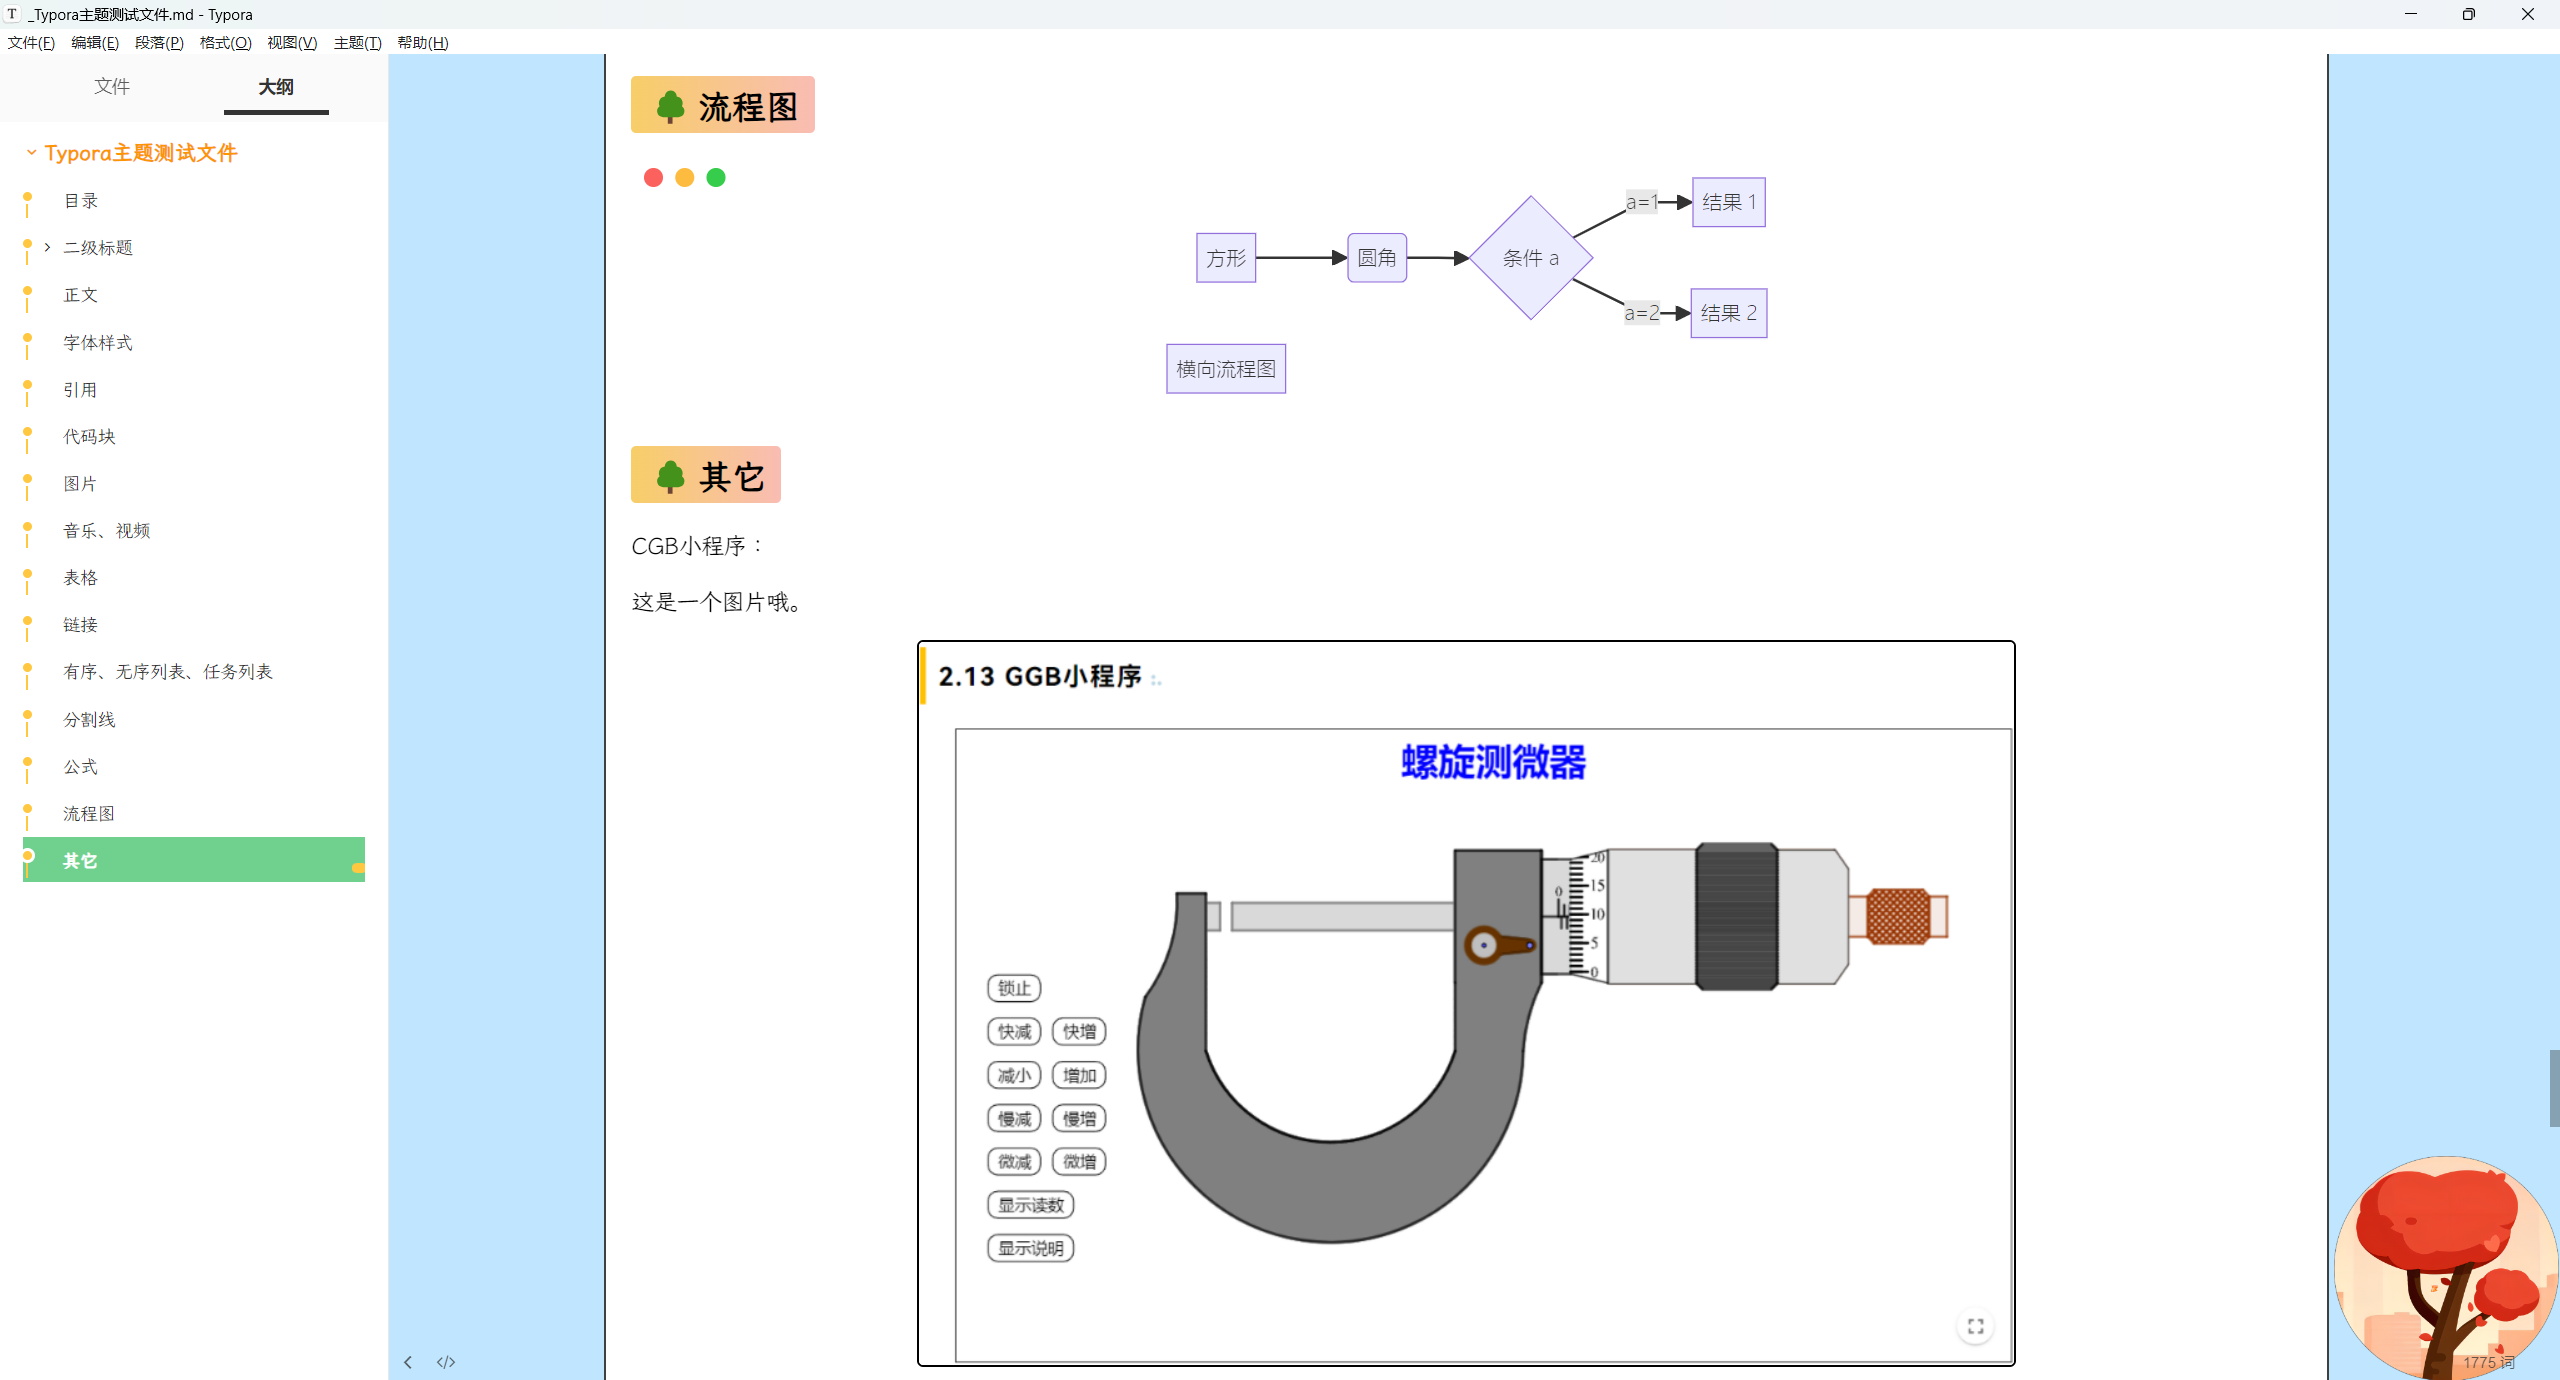This screenshot has width=2560, height=1380.
Task: Click the 流程图 section heading
Action: click(x=722, y=105)
